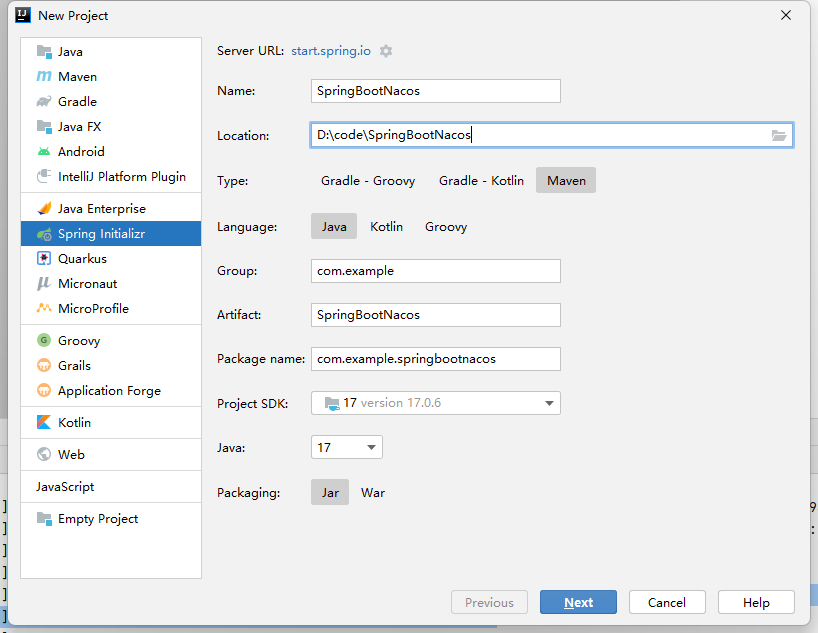Select Jar packaging
This screenshot has width=818, height=633.
330,493
